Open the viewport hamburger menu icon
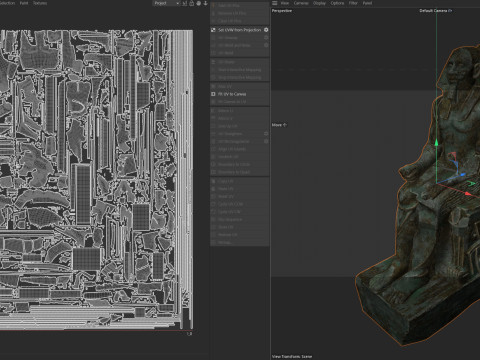 [x=274, y=3]
